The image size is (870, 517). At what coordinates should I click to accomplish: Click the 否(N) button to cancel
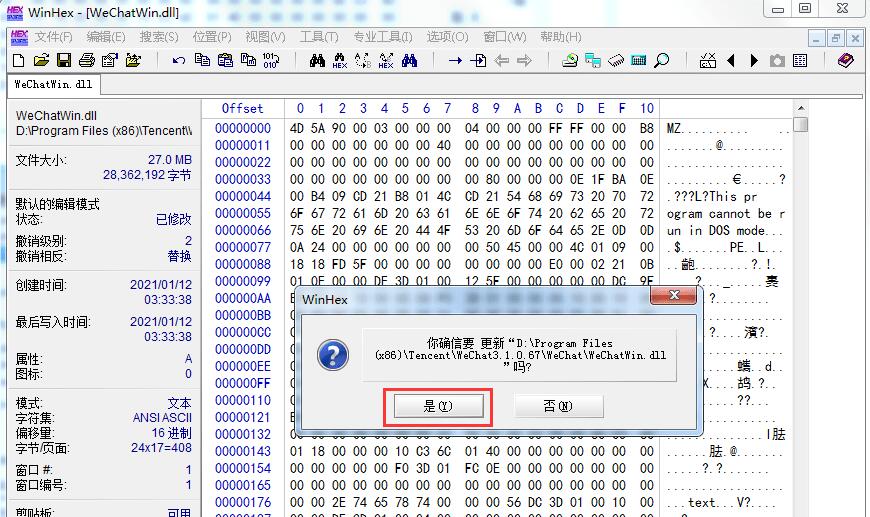(x=558, y=406)
